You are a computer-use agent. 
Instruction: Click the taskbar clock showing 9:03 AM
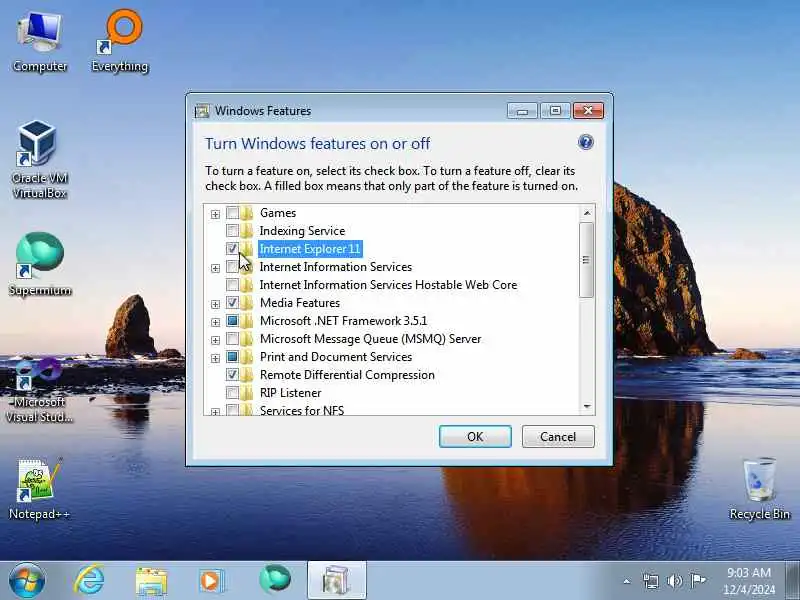748,580
